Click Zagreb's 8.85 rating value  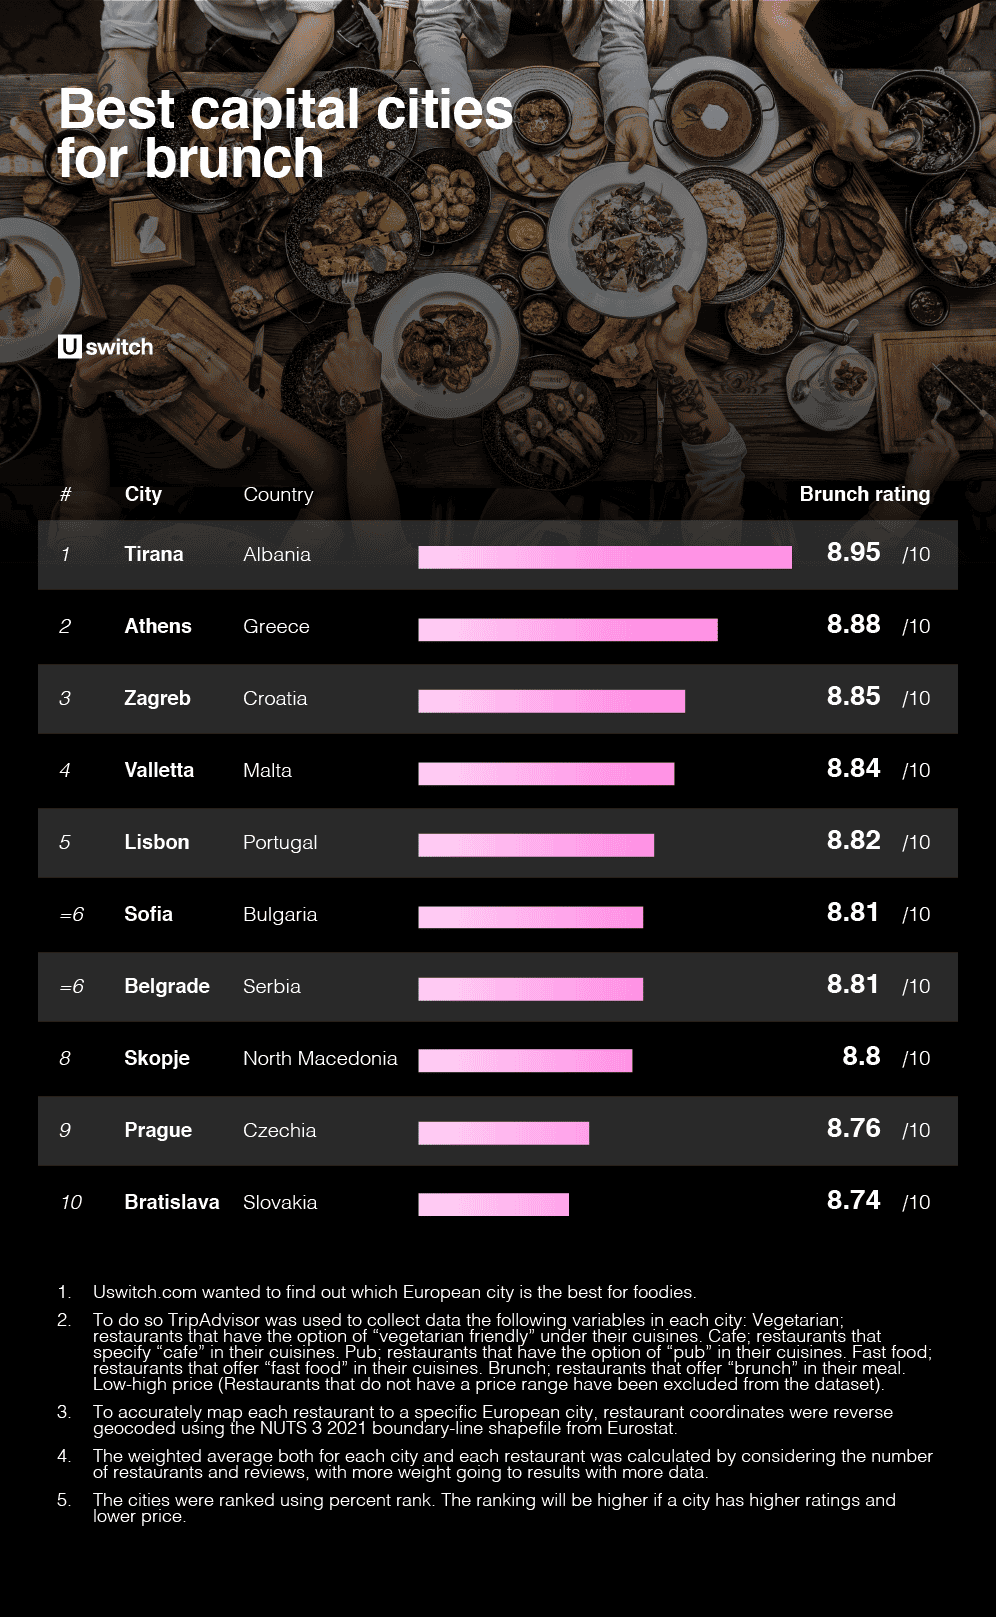854,696
